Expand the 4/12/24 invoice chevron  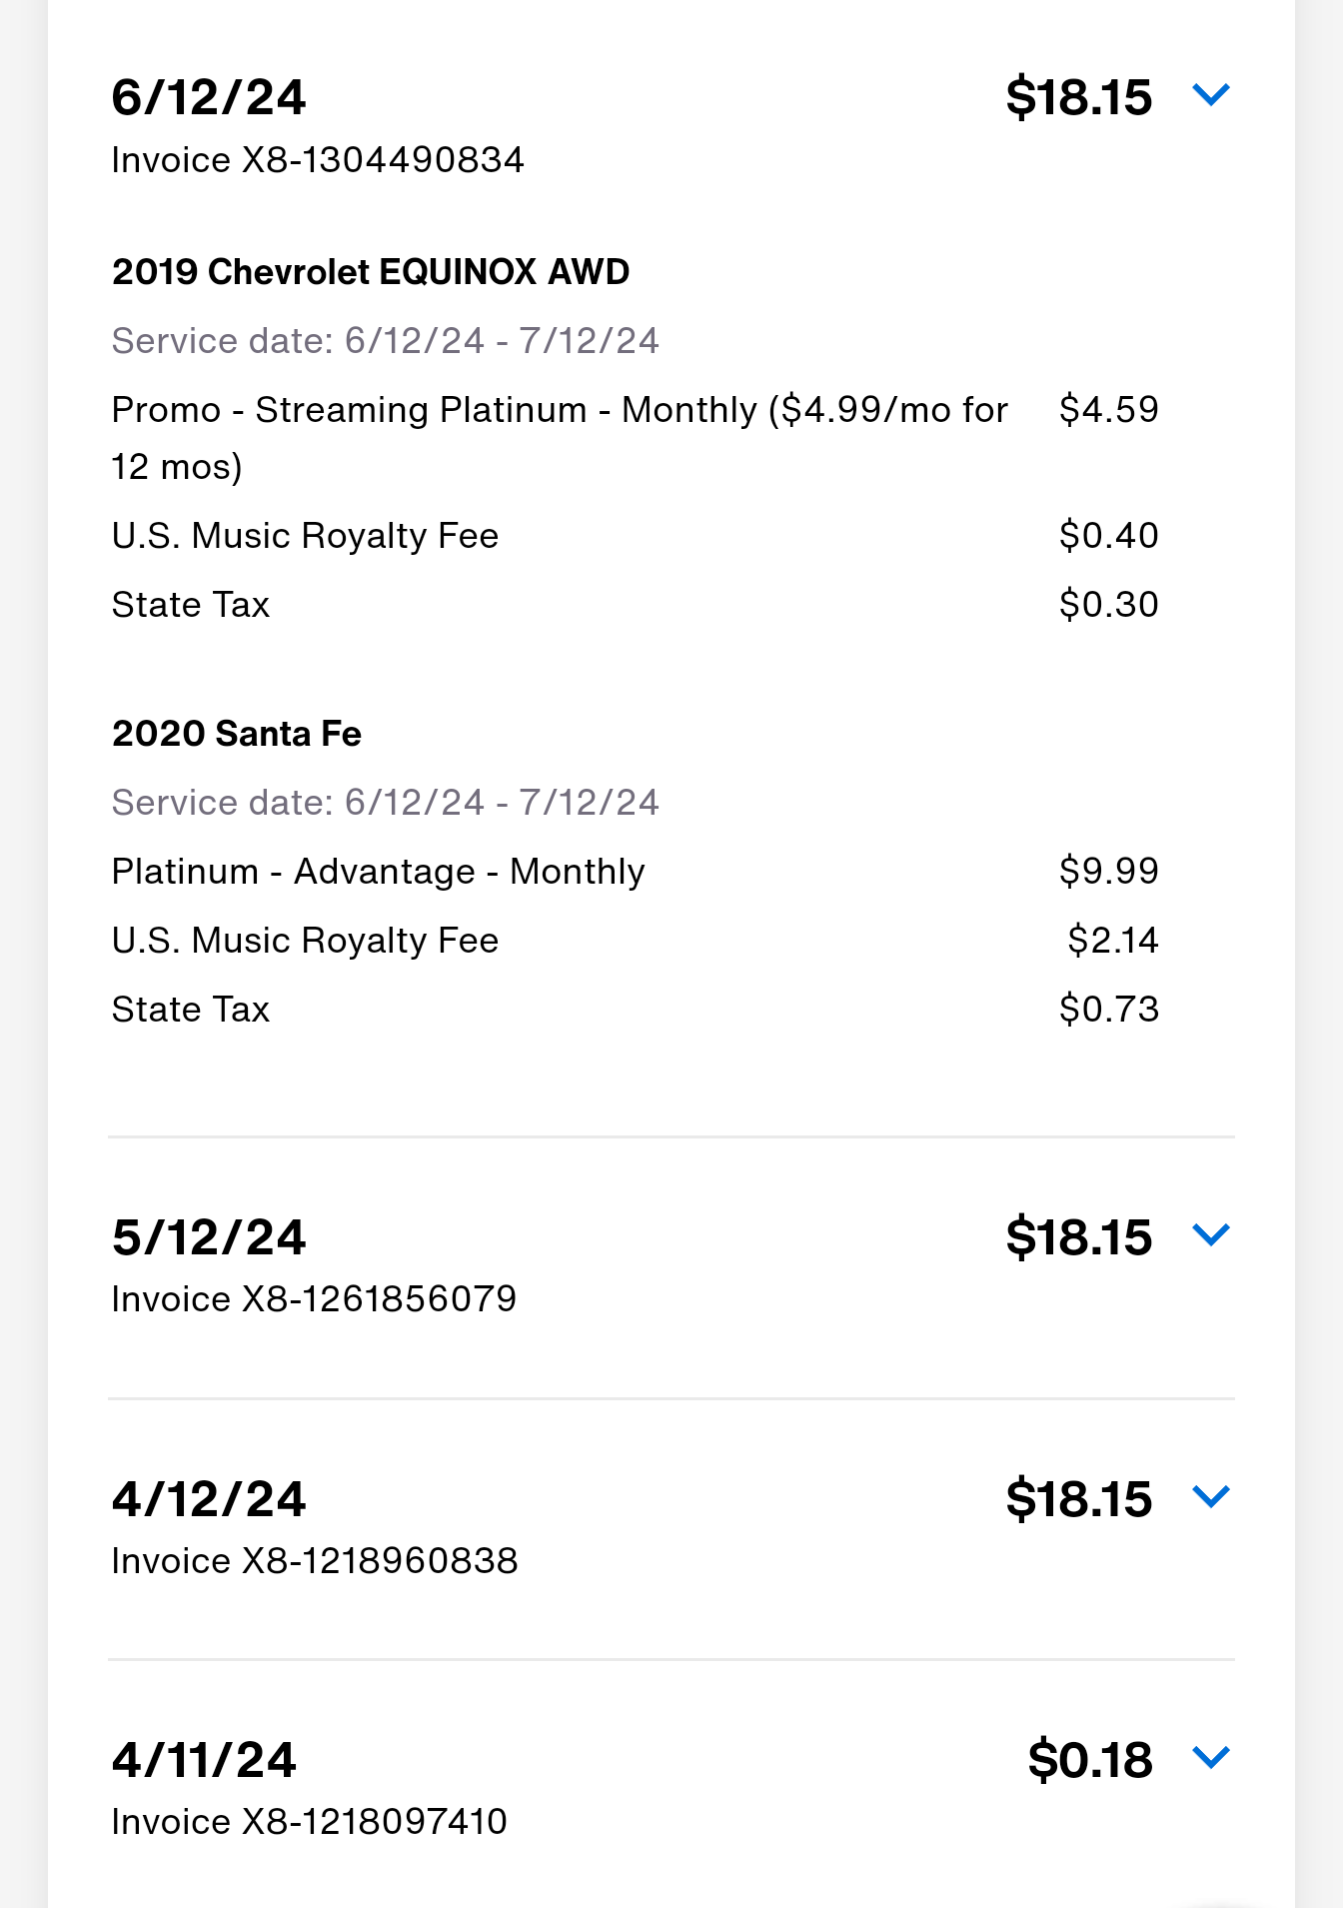[1210, 1496]
